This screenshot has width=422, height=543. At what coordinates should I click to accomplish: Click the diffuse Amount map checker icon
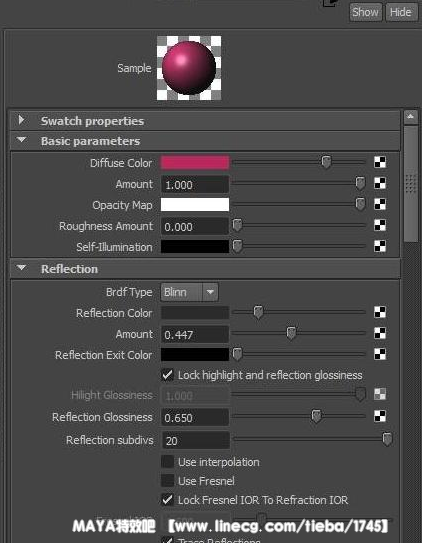(x=380, y=183)
